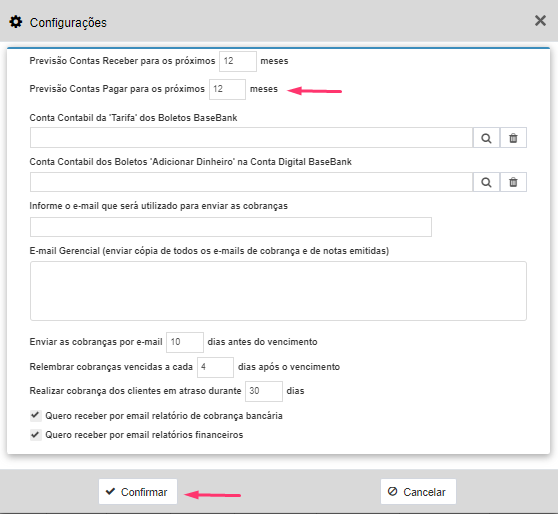This screenshot has height=514, width=558.
Task: Click label 'Conta Contabil da 'Tarifa' dos Boletos BaseBank'
Action: click(133, 118)
